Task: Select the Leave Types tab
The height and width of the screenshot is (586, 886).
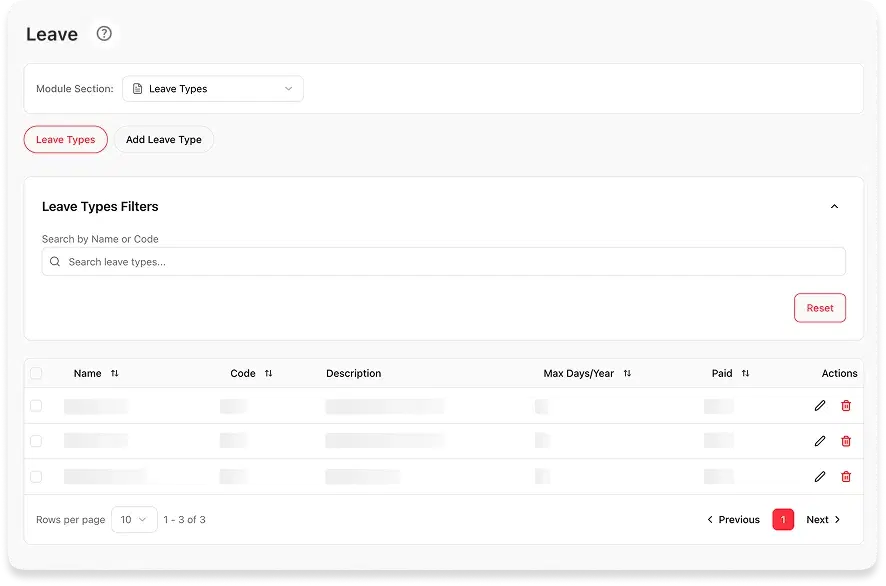Action: click(66, 140)
